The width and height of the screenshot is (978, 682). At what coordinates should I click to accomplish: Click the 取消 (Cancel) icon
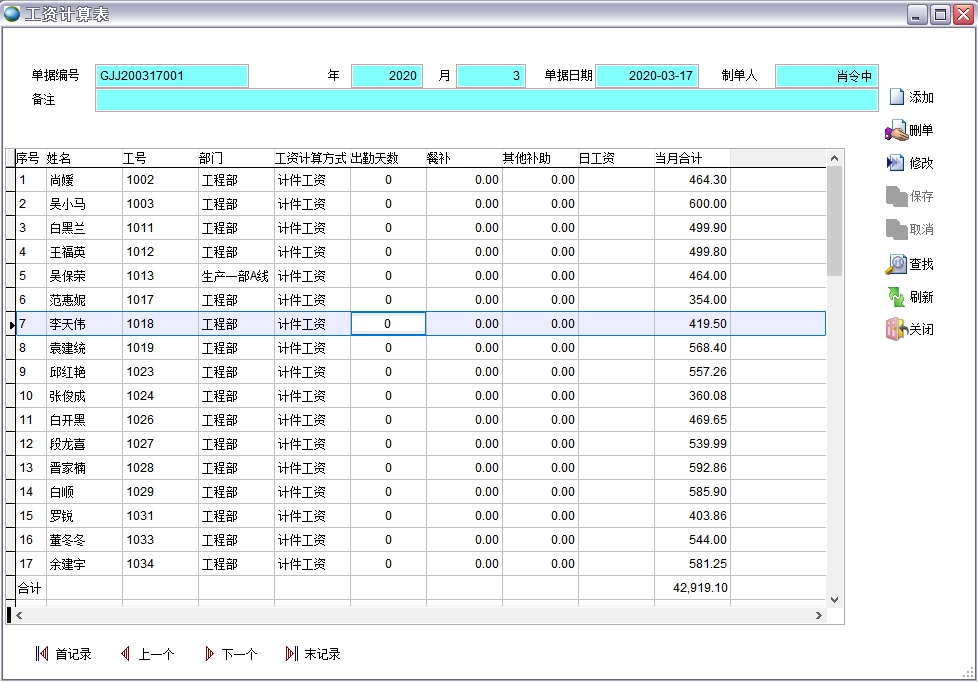point(913,229)
